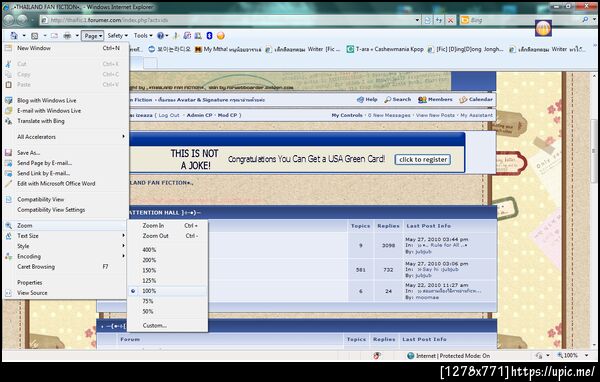The image size is (600, 382).
Task: Open the View New Posts link
Action: pos(435,115)
